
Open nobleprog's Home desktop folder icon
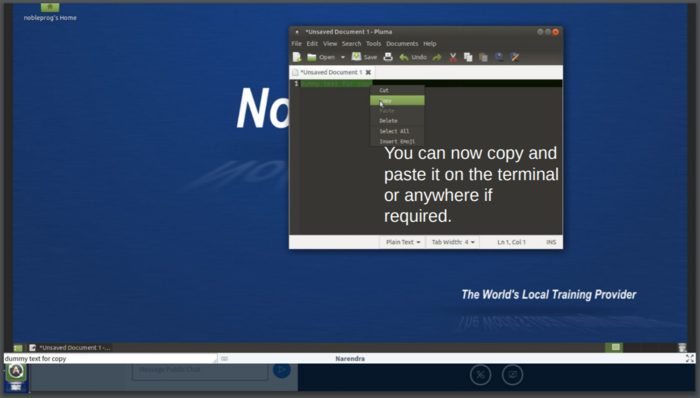[50, 12]
